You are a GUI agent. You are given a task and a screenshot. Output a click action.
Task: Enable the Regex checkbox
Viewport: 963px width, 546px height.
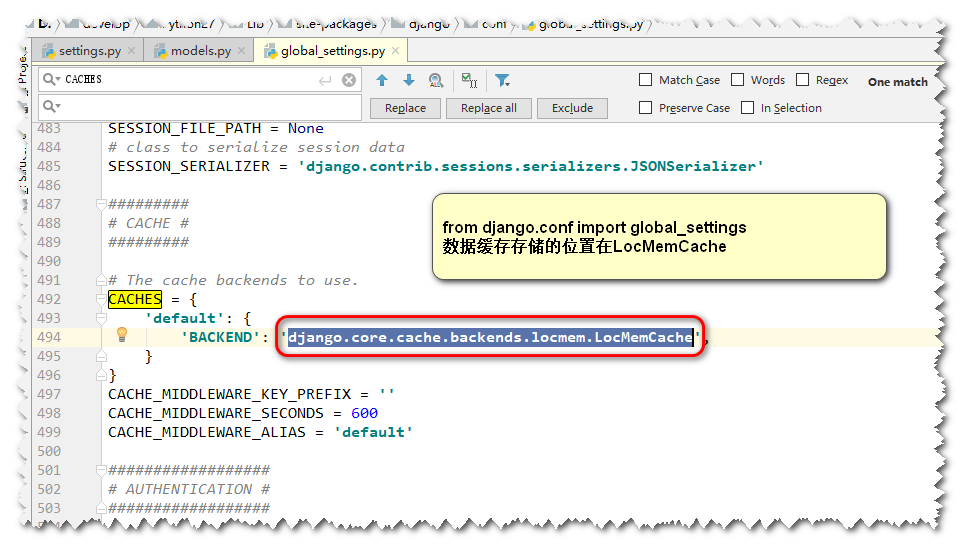803,80
